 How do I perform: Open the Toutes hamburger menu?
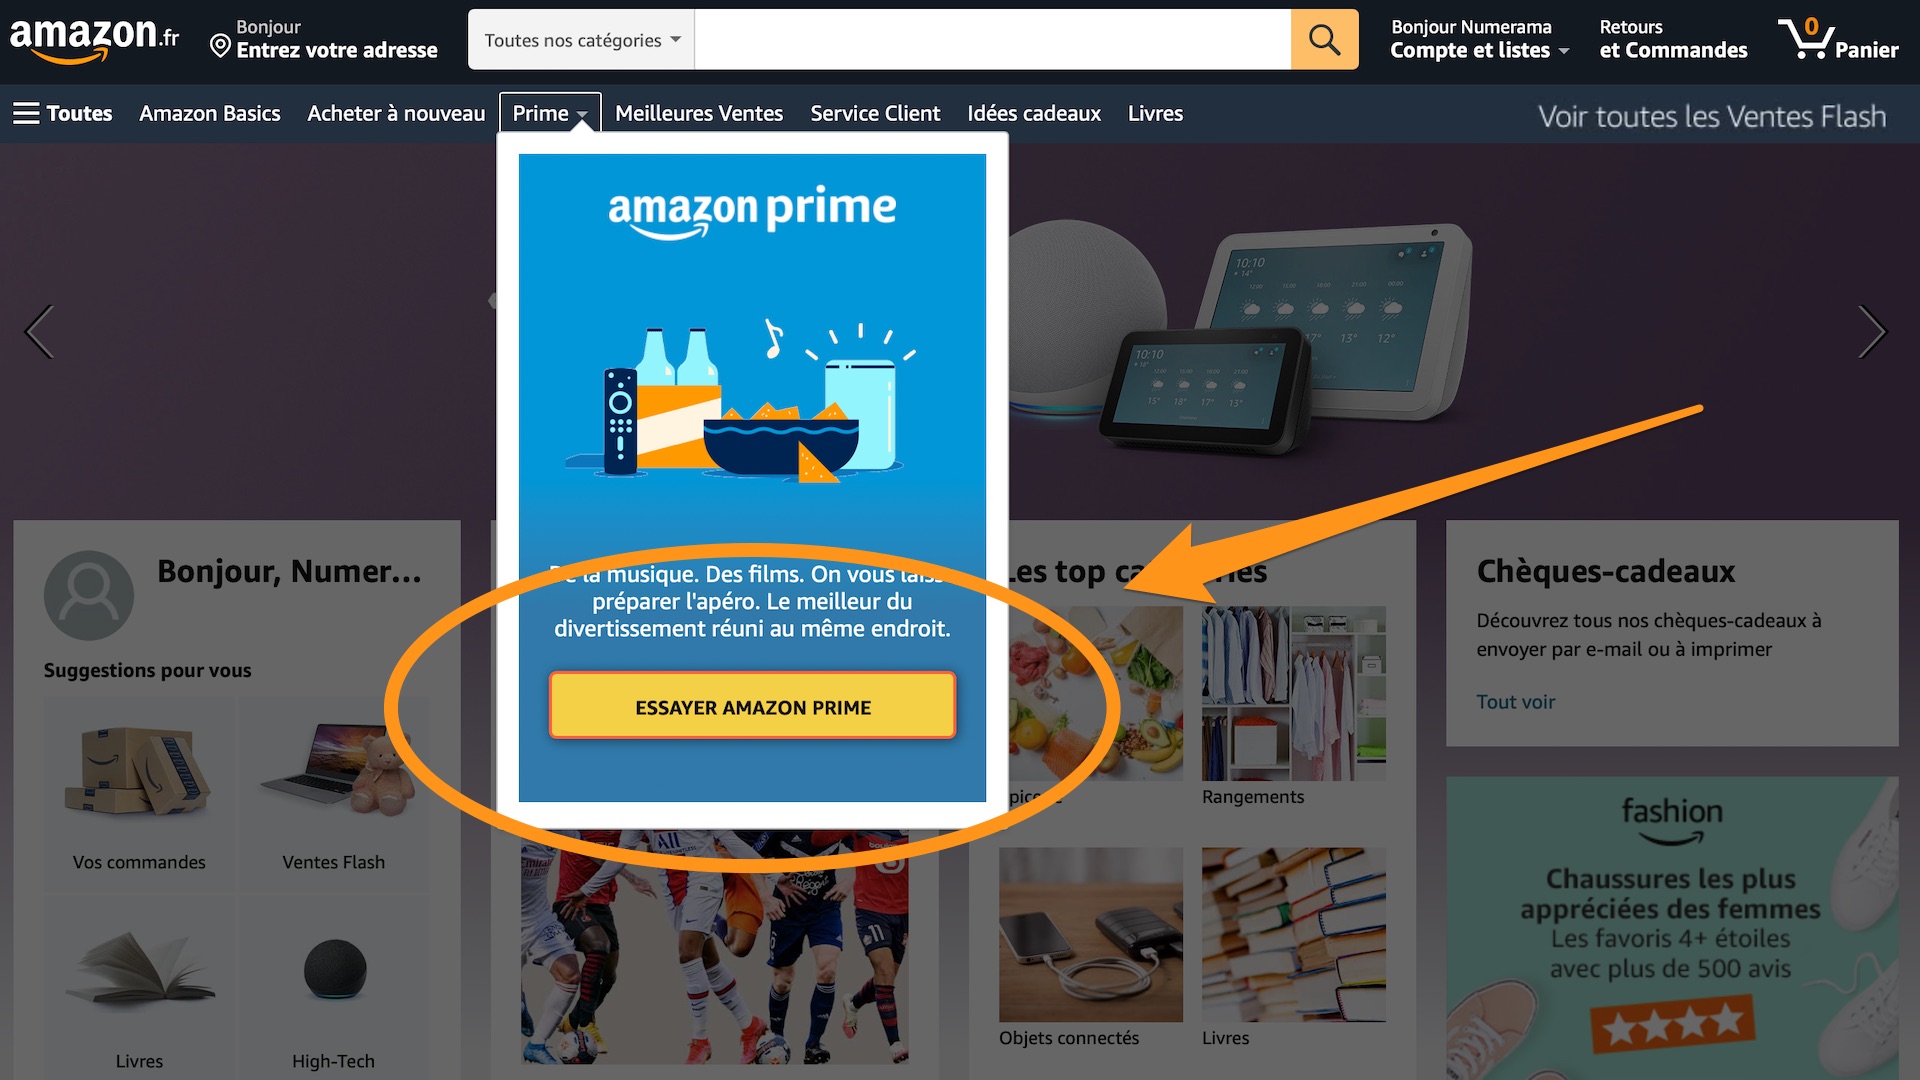tap(62, 113)
